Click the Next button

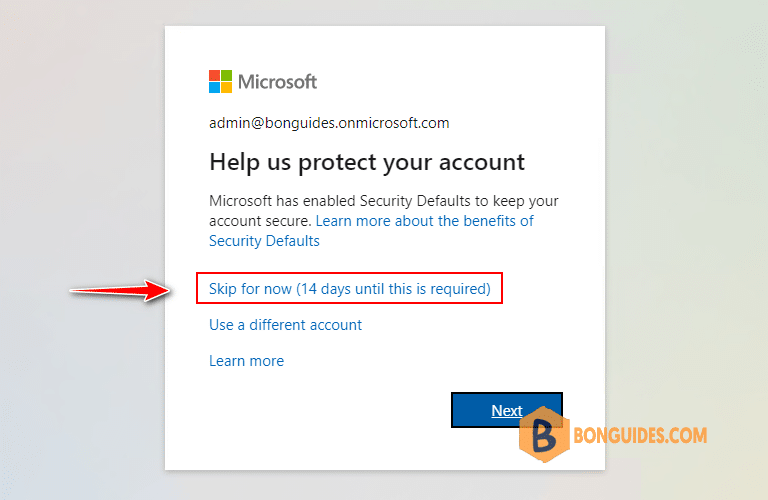[506, 410]
